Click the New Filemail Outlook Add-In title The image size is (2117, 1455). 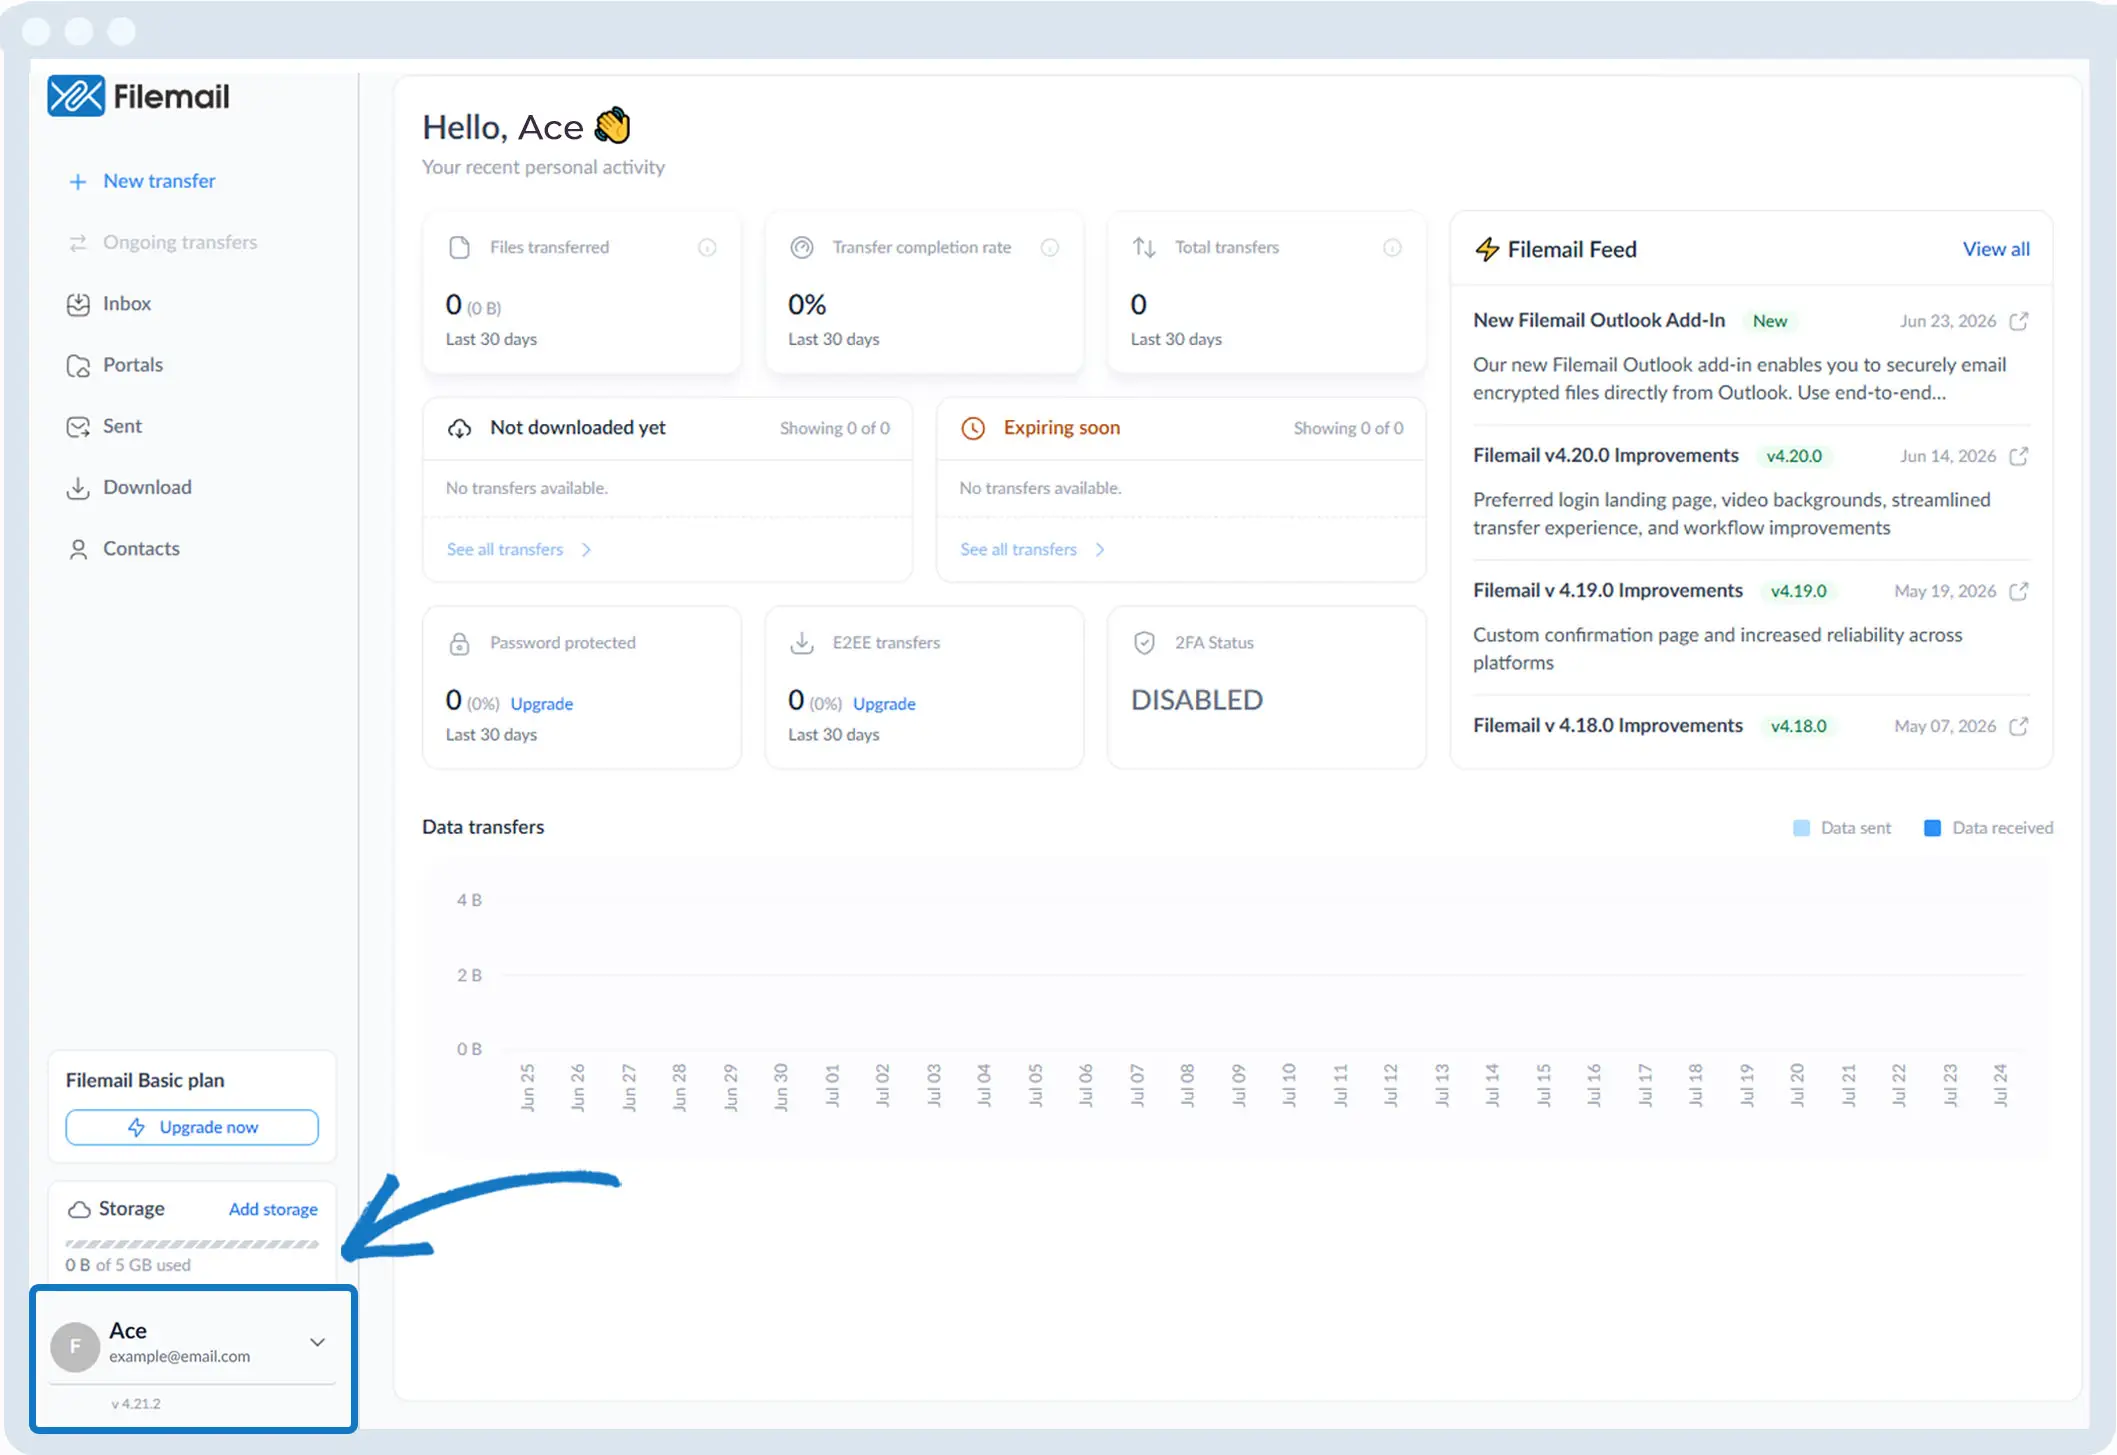tap(1599, 320)
